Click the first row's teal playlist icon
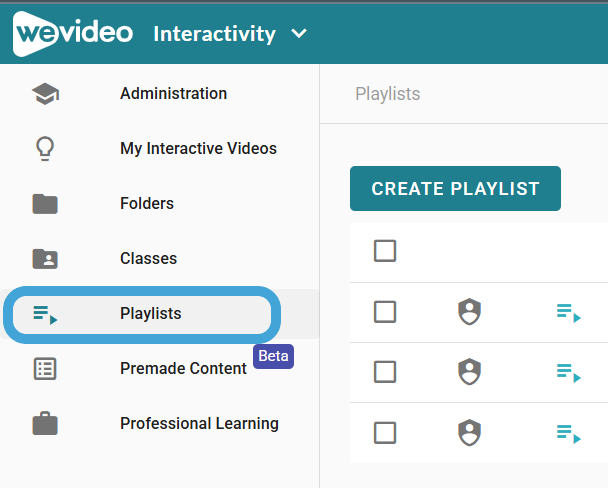Image resolution: width=608 pixels, height=488 pixels. (x=568, y=313)
